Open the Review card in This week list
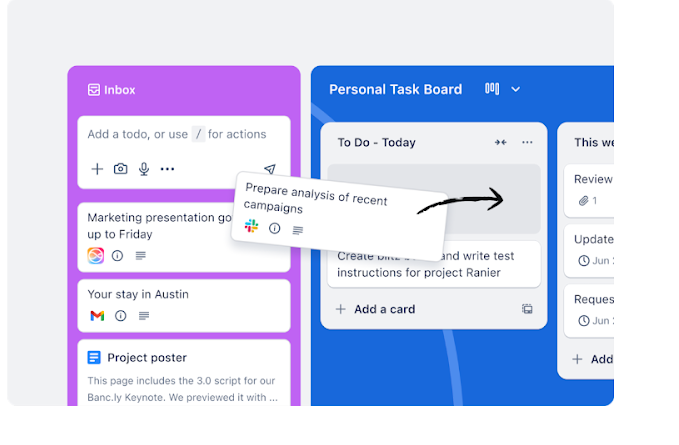This screenshot has height=445, width=679. [588, 190]
